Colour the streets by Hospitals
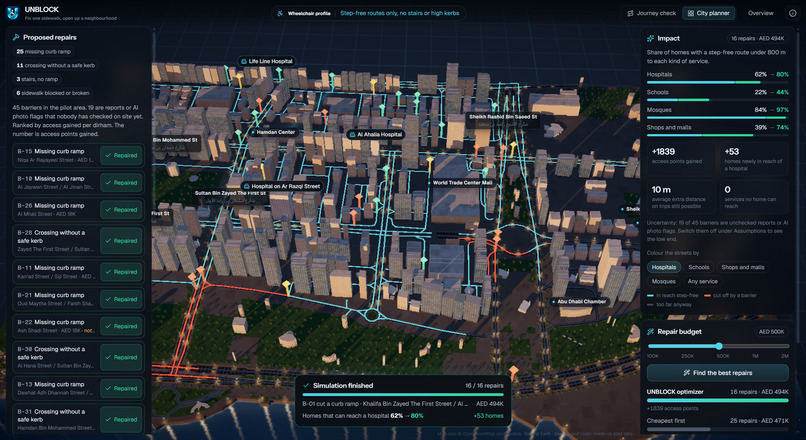 click(x=664, y=267)
